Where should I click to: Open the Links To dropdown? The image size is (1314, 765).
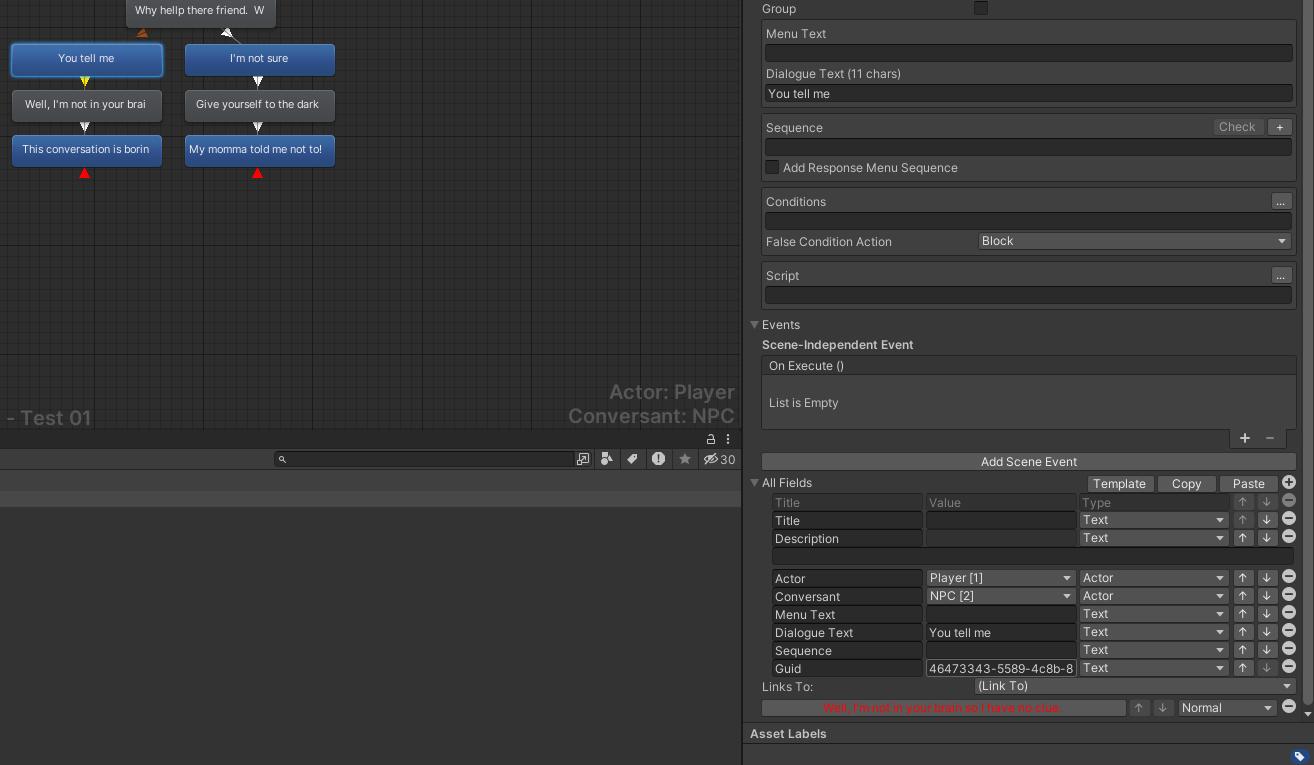(x=1135, y=686)
